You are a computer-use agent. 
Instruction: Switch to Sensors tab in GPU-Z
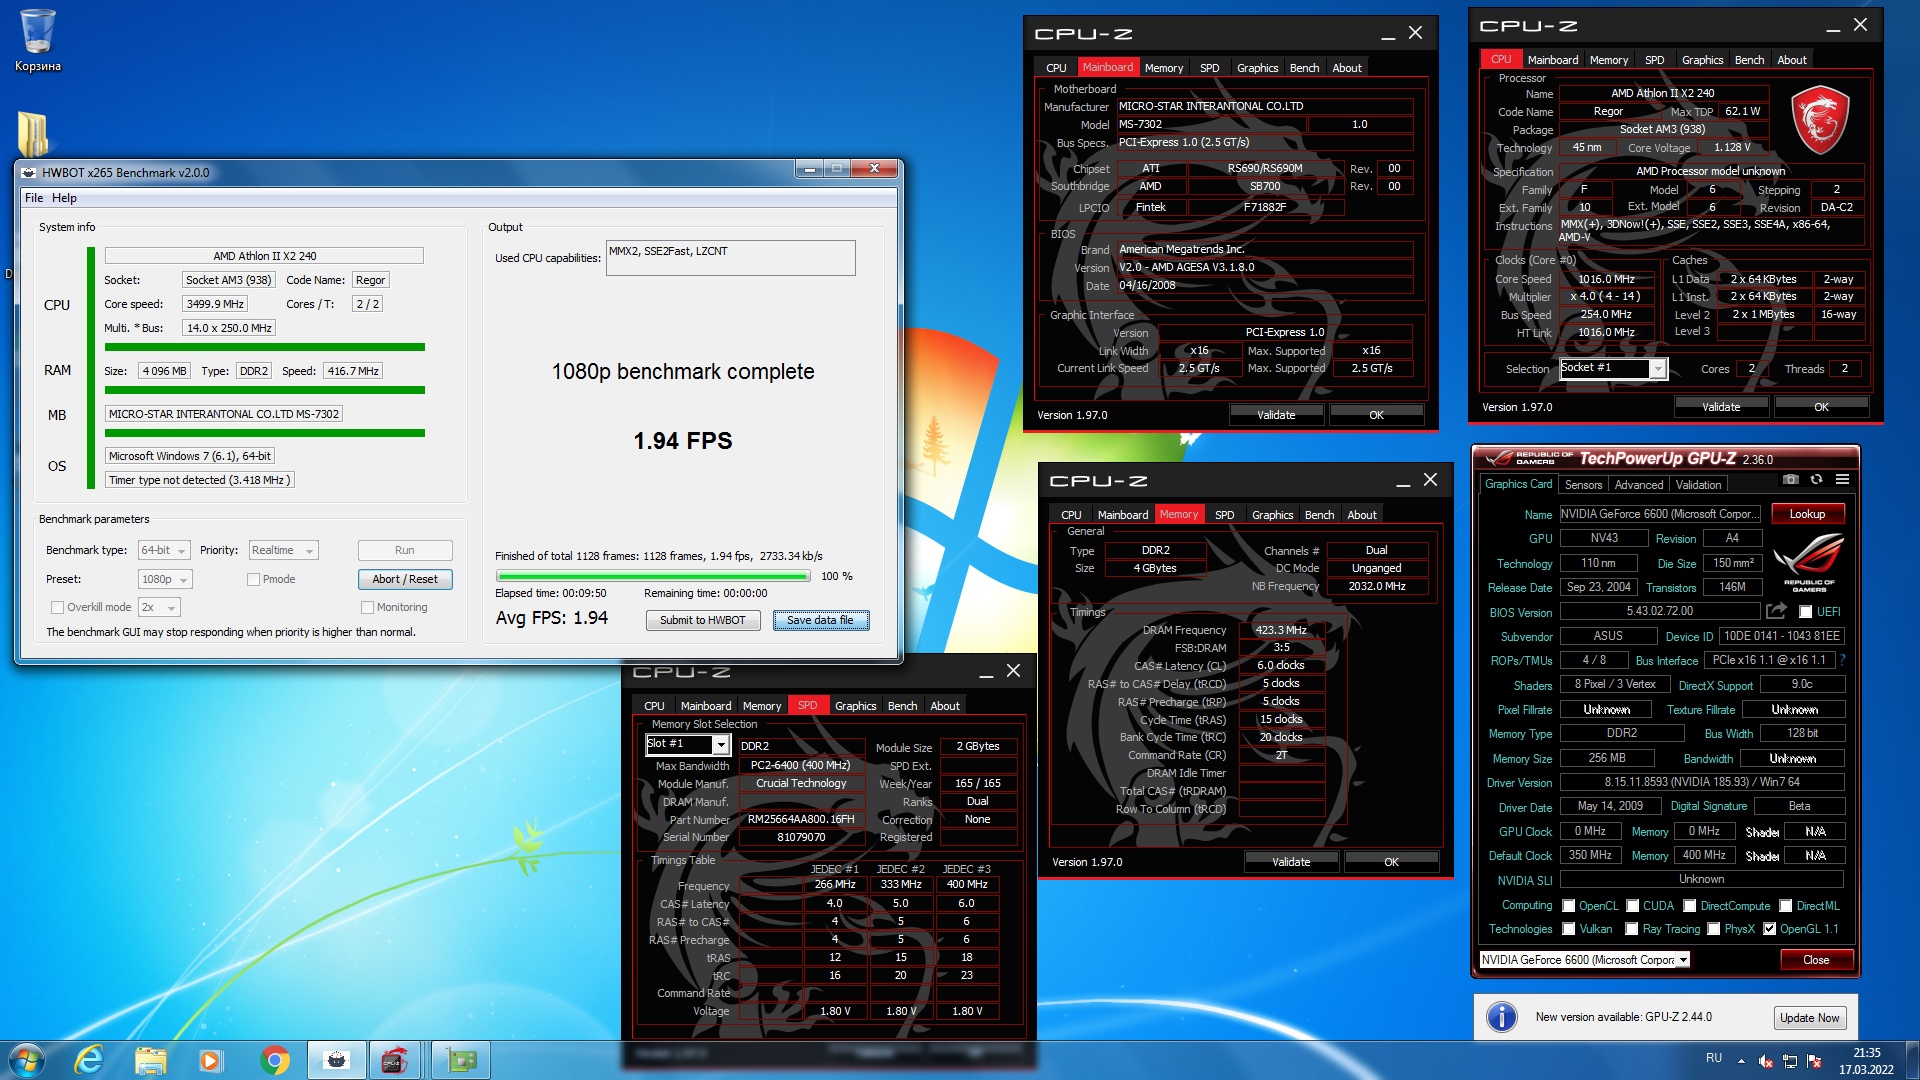pyautogui.click(x=1583, y=485)
